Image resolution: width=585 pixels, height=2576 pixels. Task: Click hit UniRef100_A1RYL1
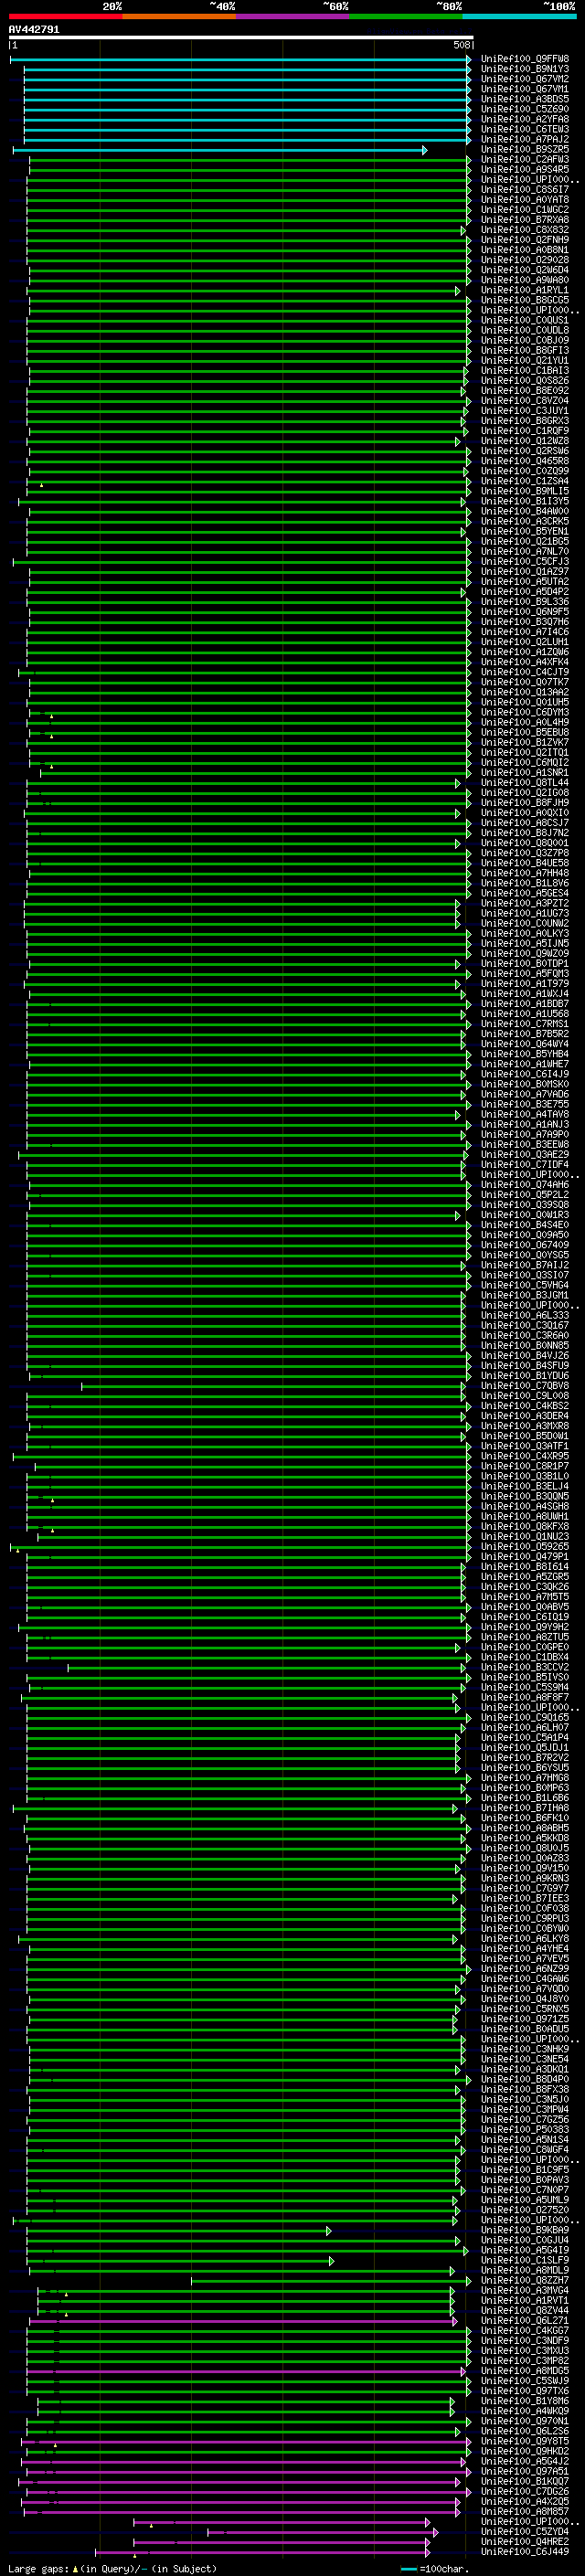(x=525, y=290)
